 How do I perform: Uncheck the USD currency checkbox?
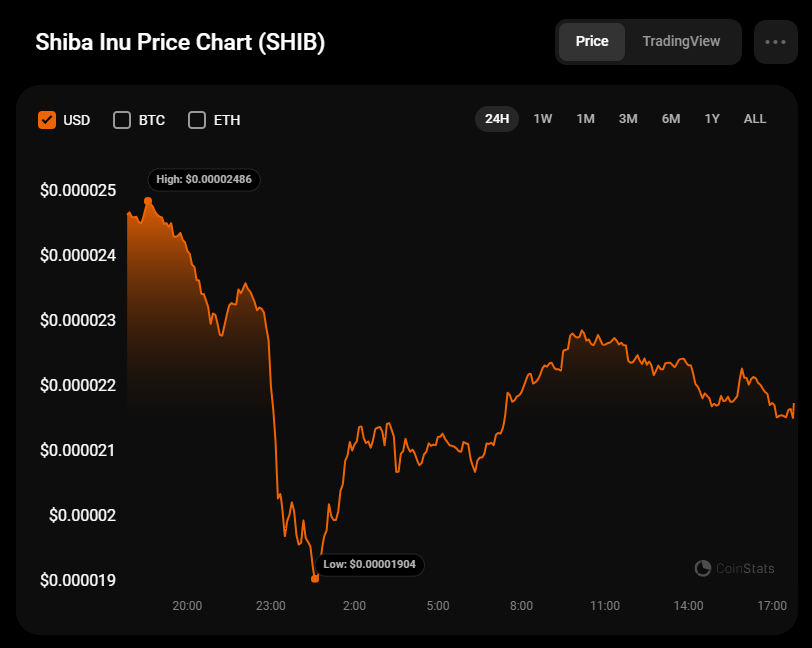click(x=46, y=120)
